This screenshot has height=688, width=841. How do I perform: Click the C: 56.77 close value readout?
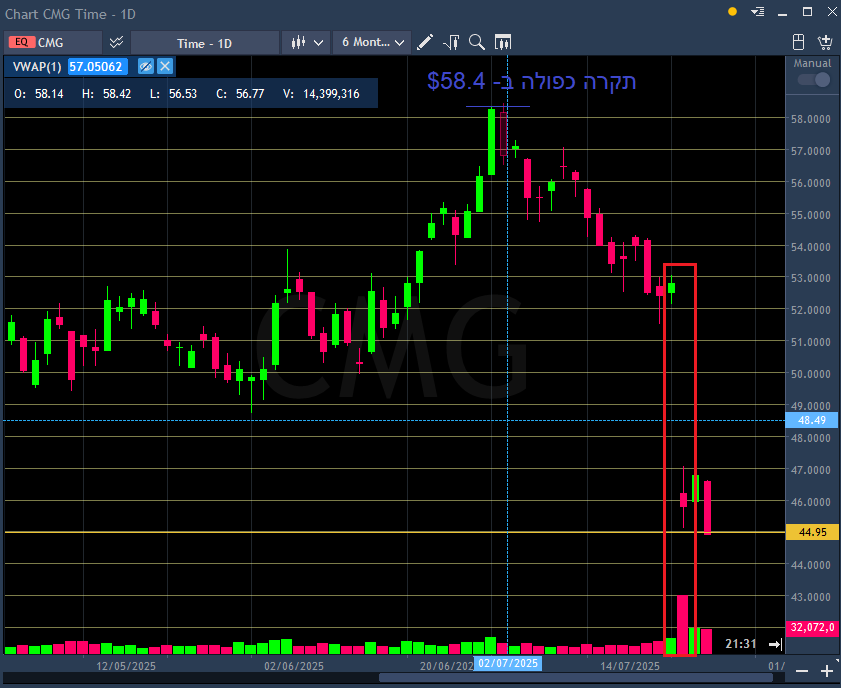(240, 94)
